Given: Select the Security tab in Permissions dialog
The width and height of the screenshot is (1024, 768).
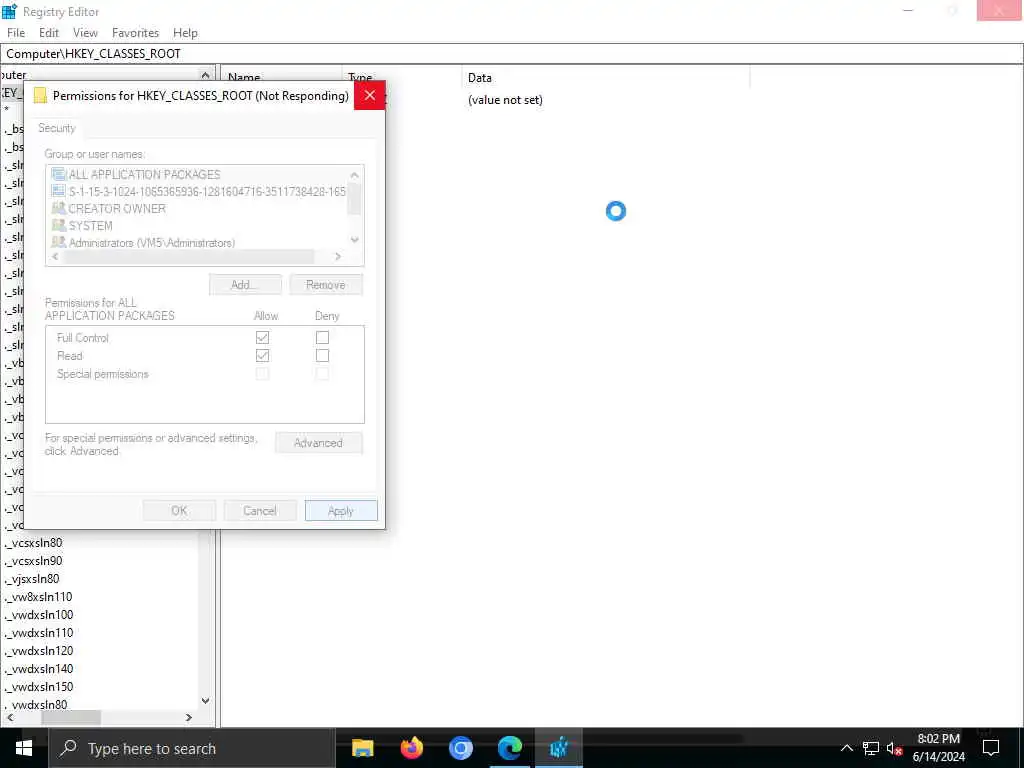Looking at the screenshot, I should (x=57, y=128).
